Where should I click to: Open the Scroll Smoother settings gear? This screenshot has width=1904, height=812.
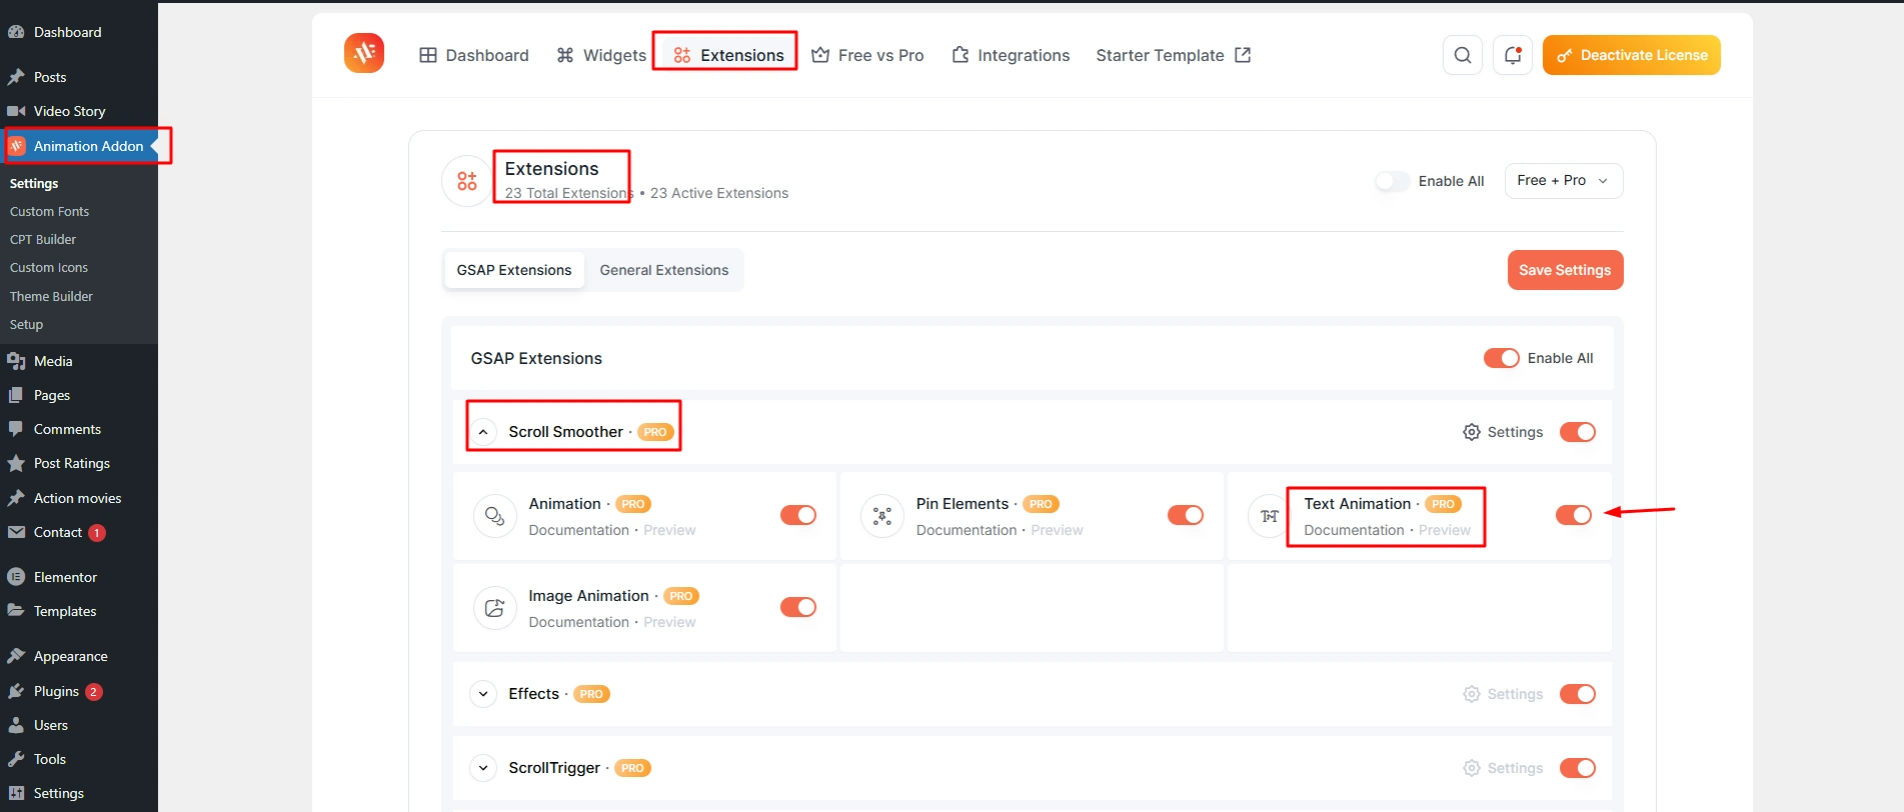pyautogui.click(x=1471, y=432)
